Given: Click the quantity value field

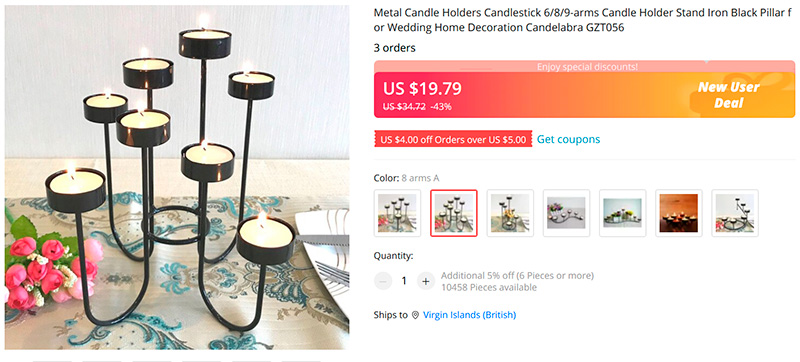Looking at the screenshot, I should coord(404,281).
